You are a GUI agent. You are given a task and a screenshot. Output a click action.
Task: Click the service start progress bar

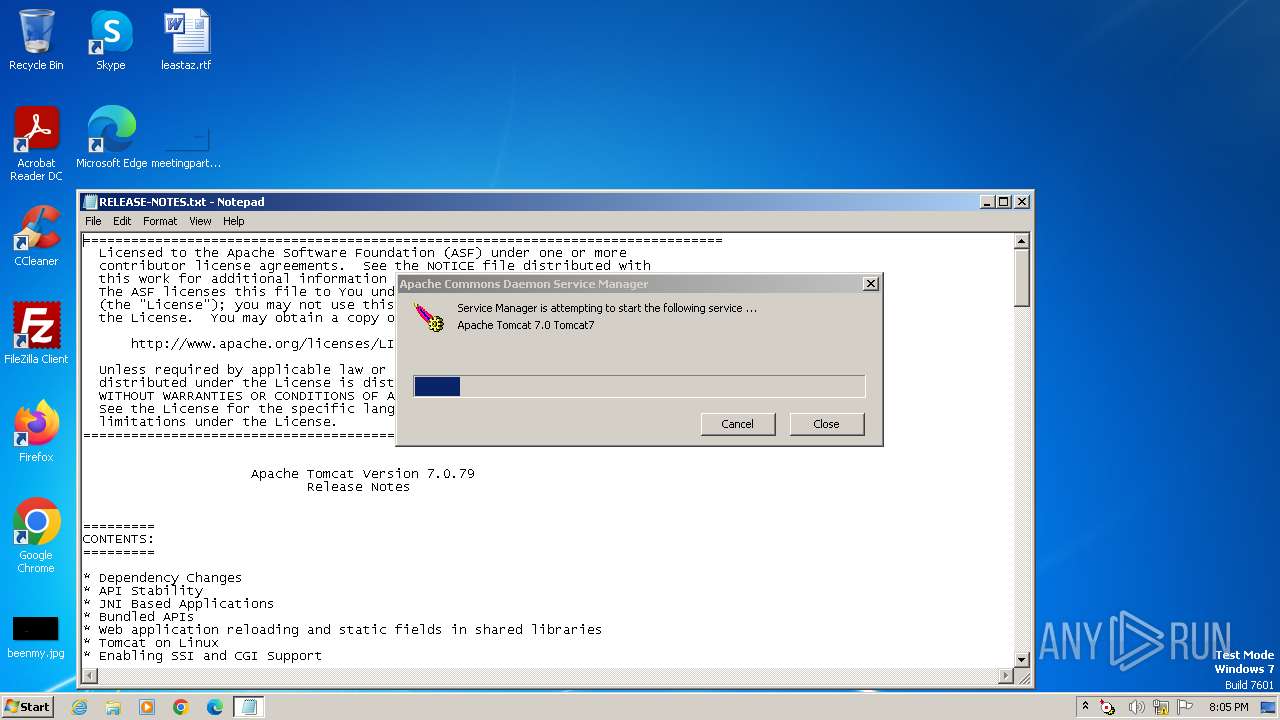639,386
